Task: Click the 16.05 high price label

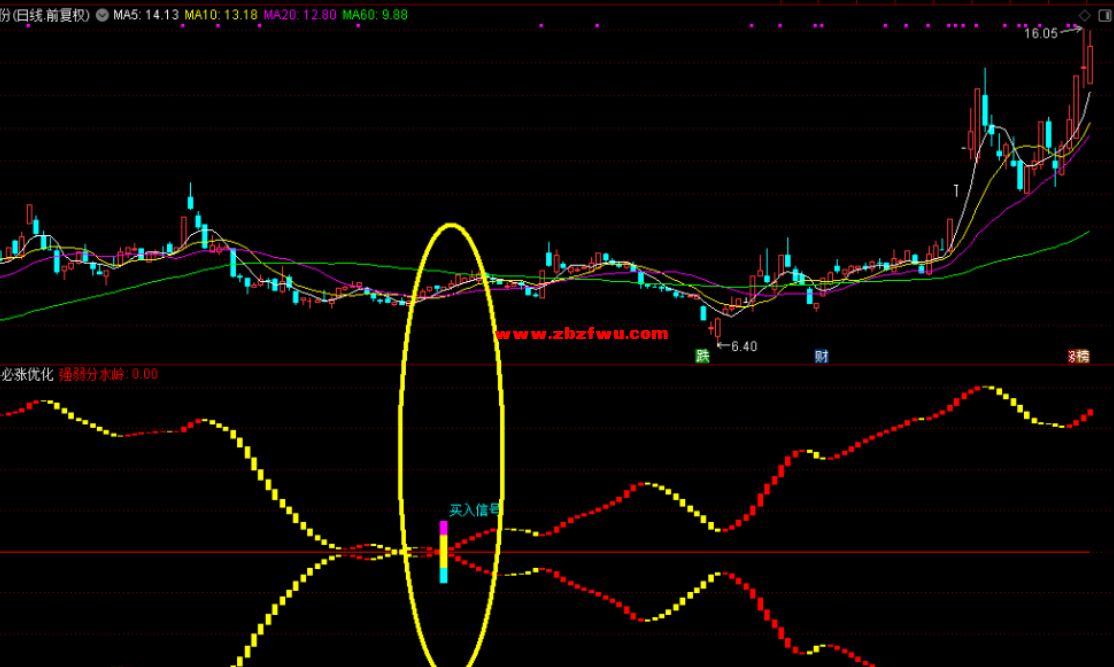Action: click(x=1041, y=33)
